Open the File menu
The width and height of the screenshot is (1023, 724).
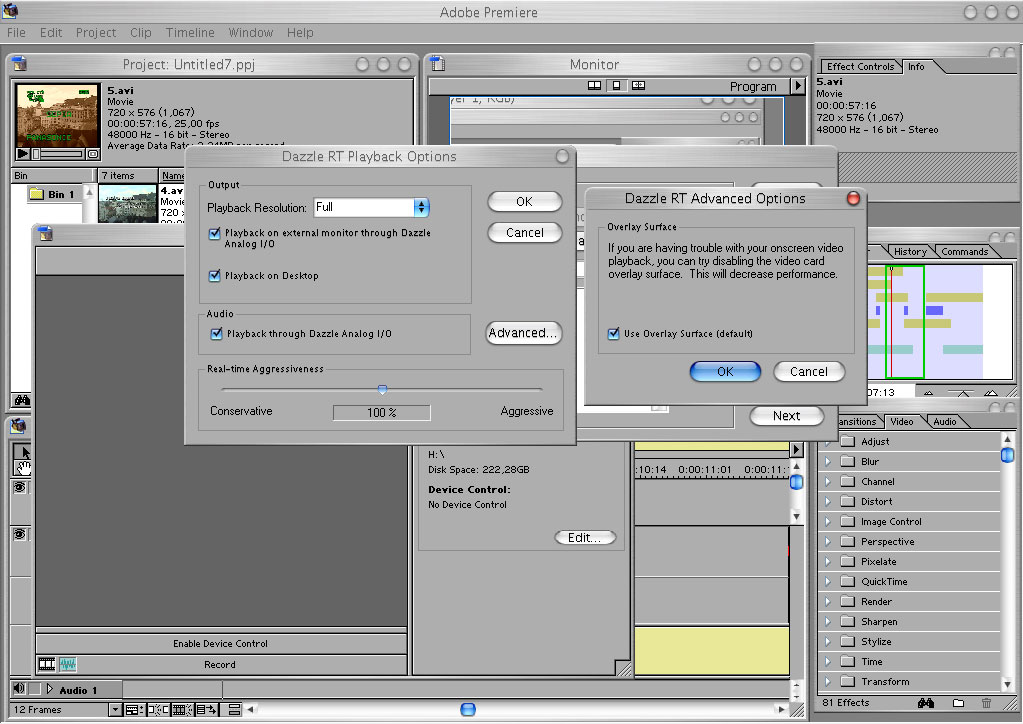(x=16, y=33)
